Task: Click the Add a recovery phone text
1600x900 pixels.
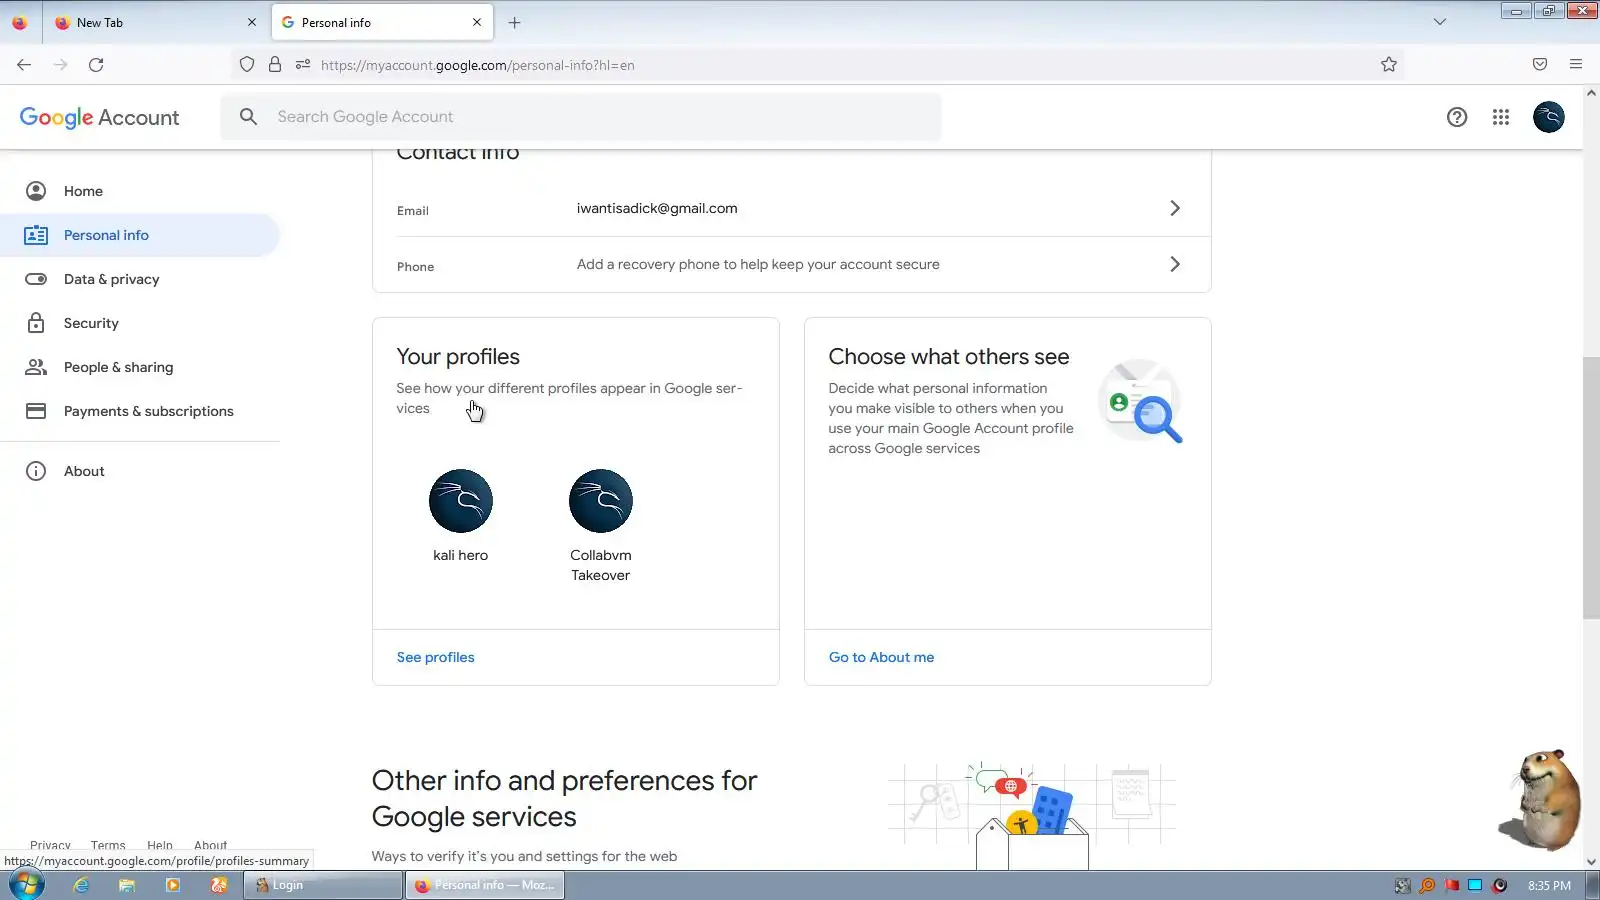Action: [758, 264]
